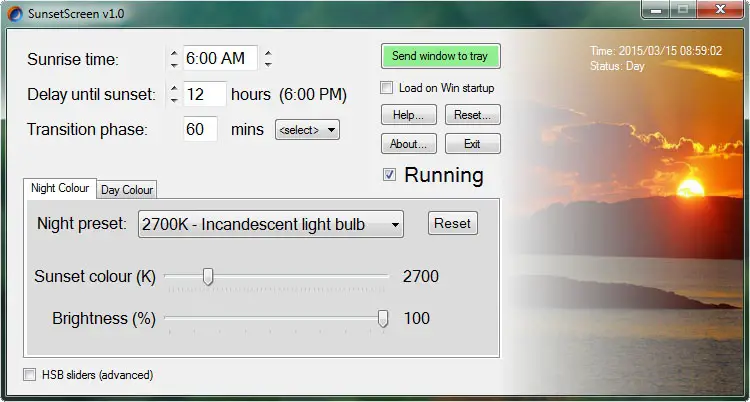The width and height of the screenshot is (750, 402).
Task: Click Send window to tray button
Action: click(441, 56)
